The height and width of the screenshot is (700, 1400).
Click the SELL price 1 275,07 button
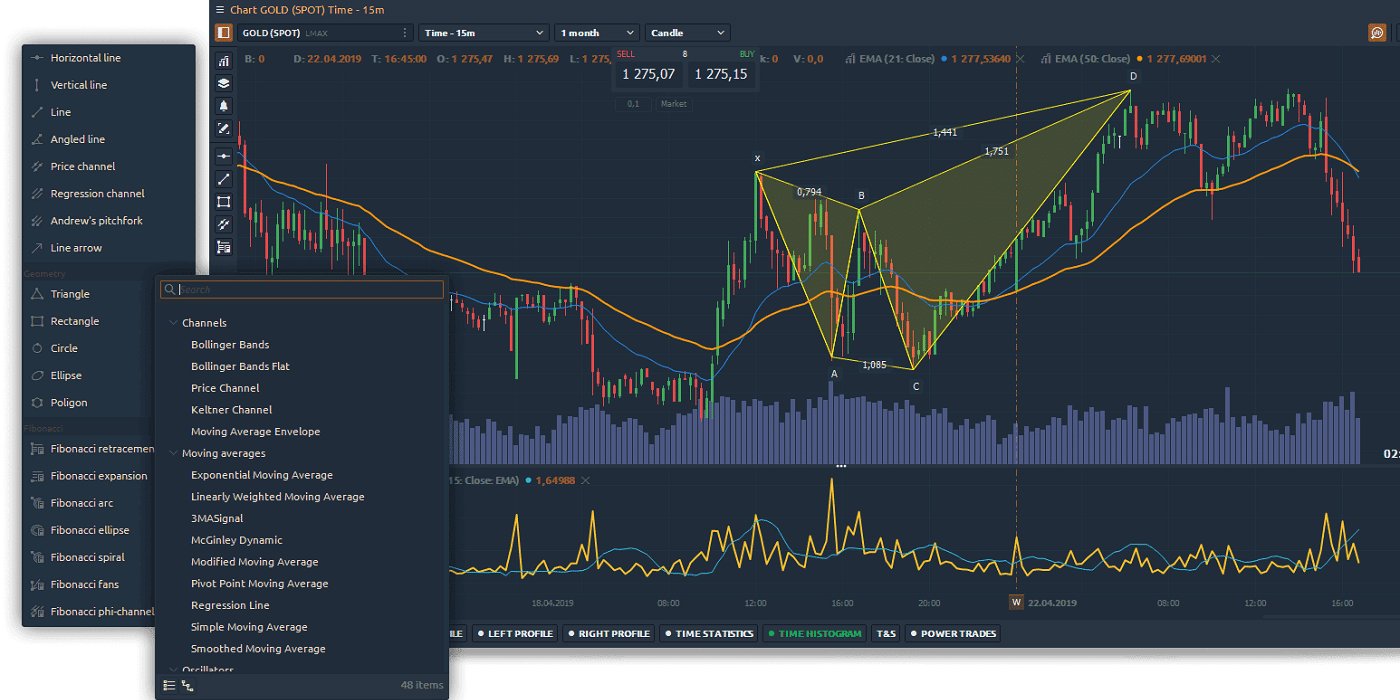[x=648, y=74]
